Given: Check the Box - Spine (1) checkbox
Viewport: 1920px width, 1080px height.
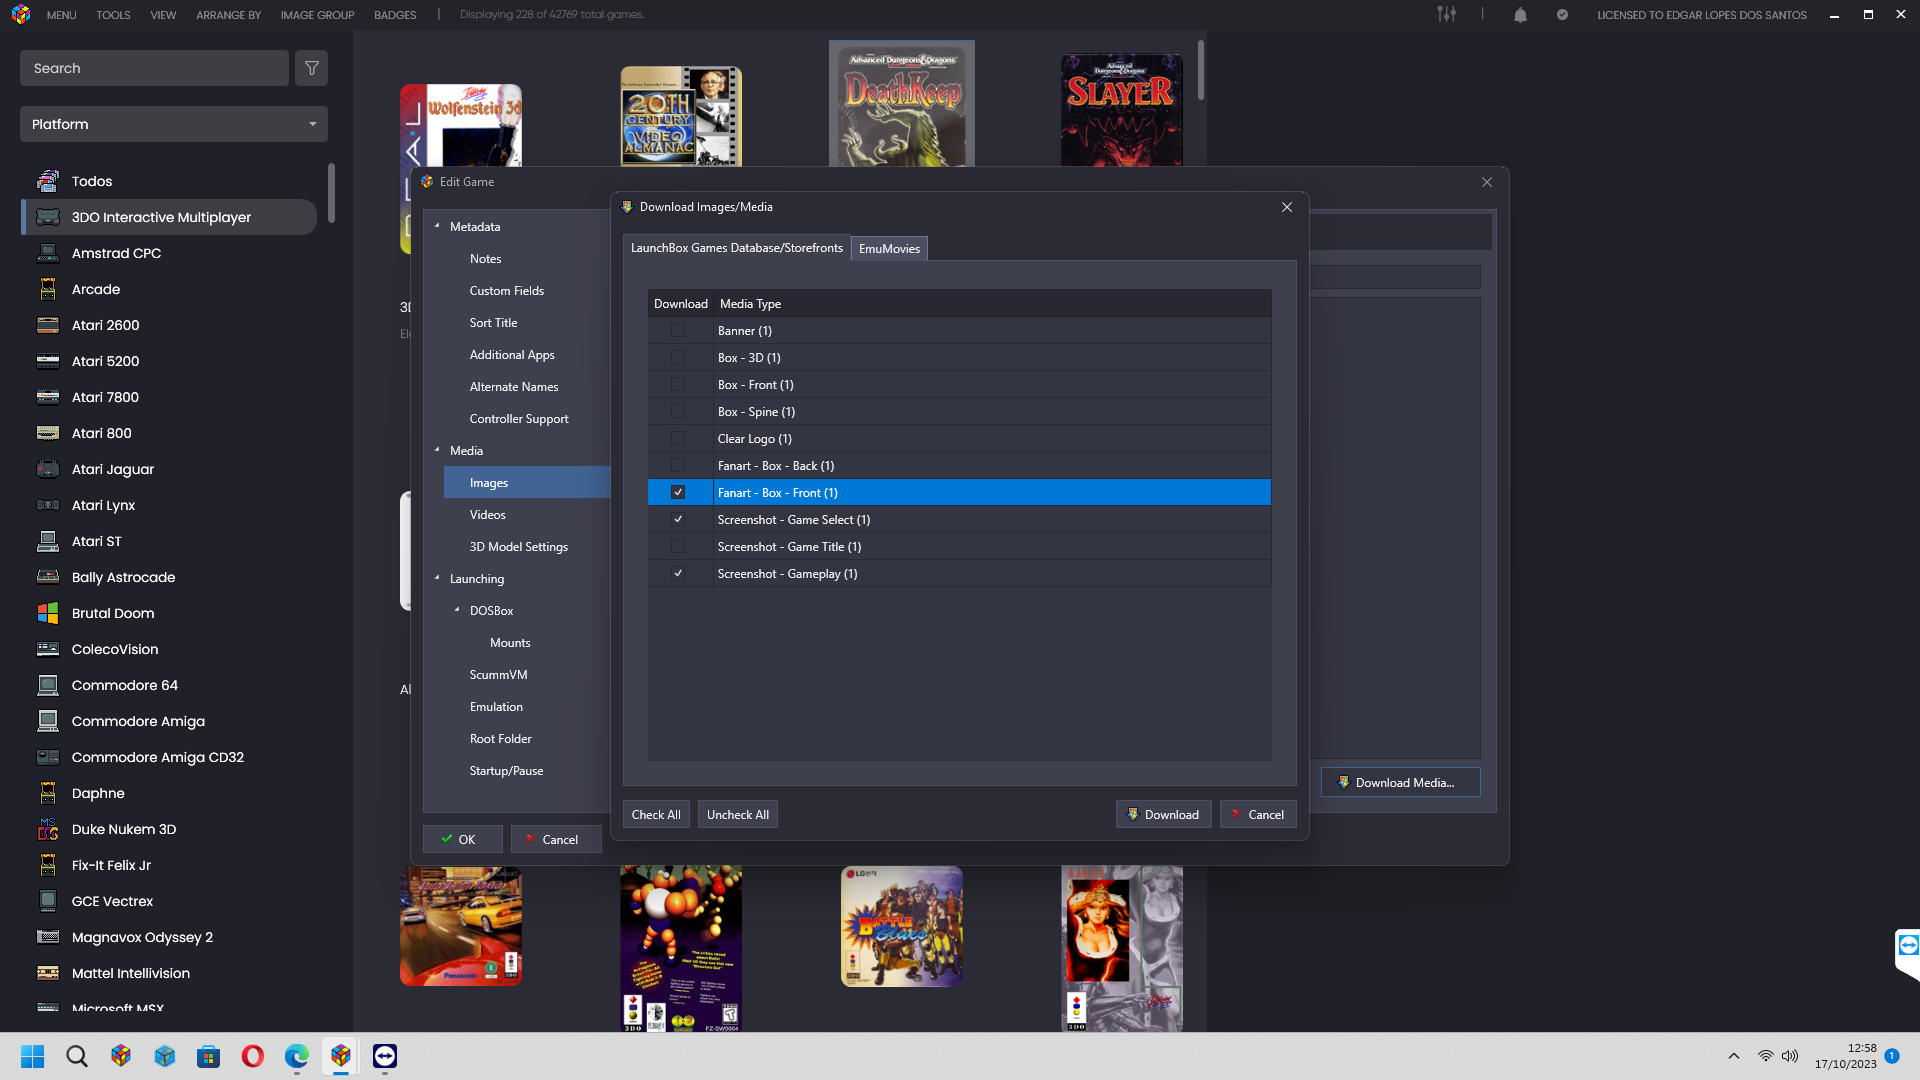Looking at the screenshot, I should (x=678, y=411).
